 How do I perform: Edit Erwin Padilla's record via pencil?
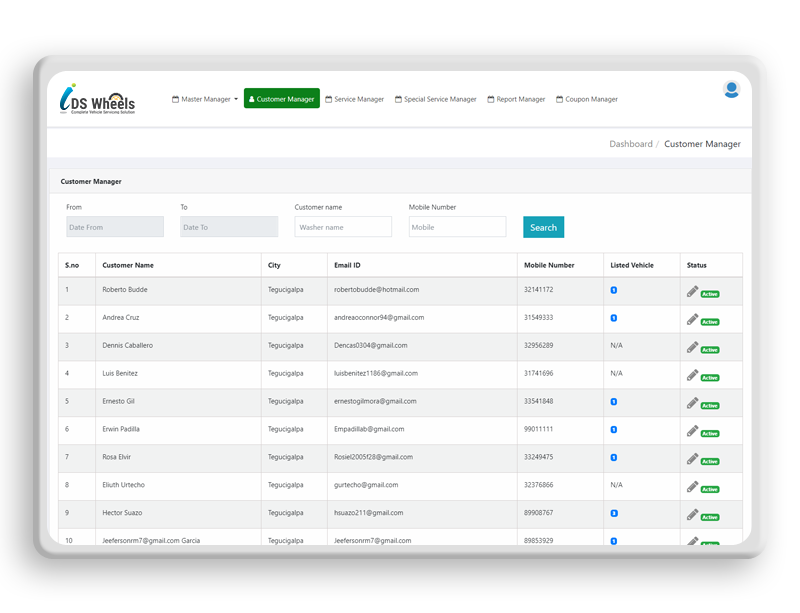click(692, 431)
